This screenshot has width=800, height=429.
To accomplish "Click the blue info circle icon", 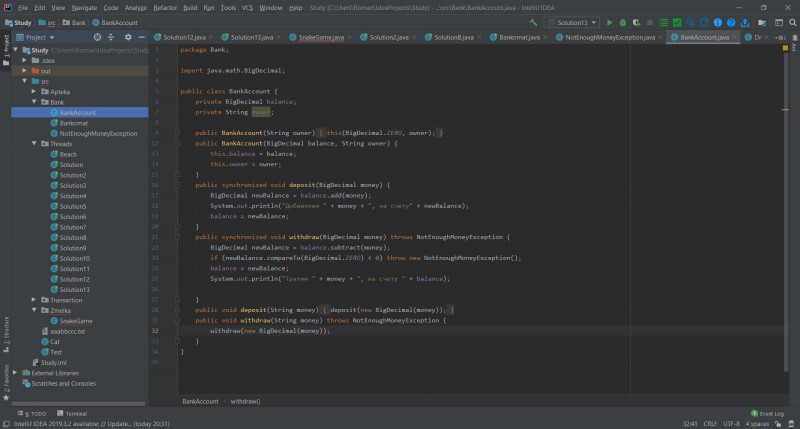I will [x=717, y=22].
